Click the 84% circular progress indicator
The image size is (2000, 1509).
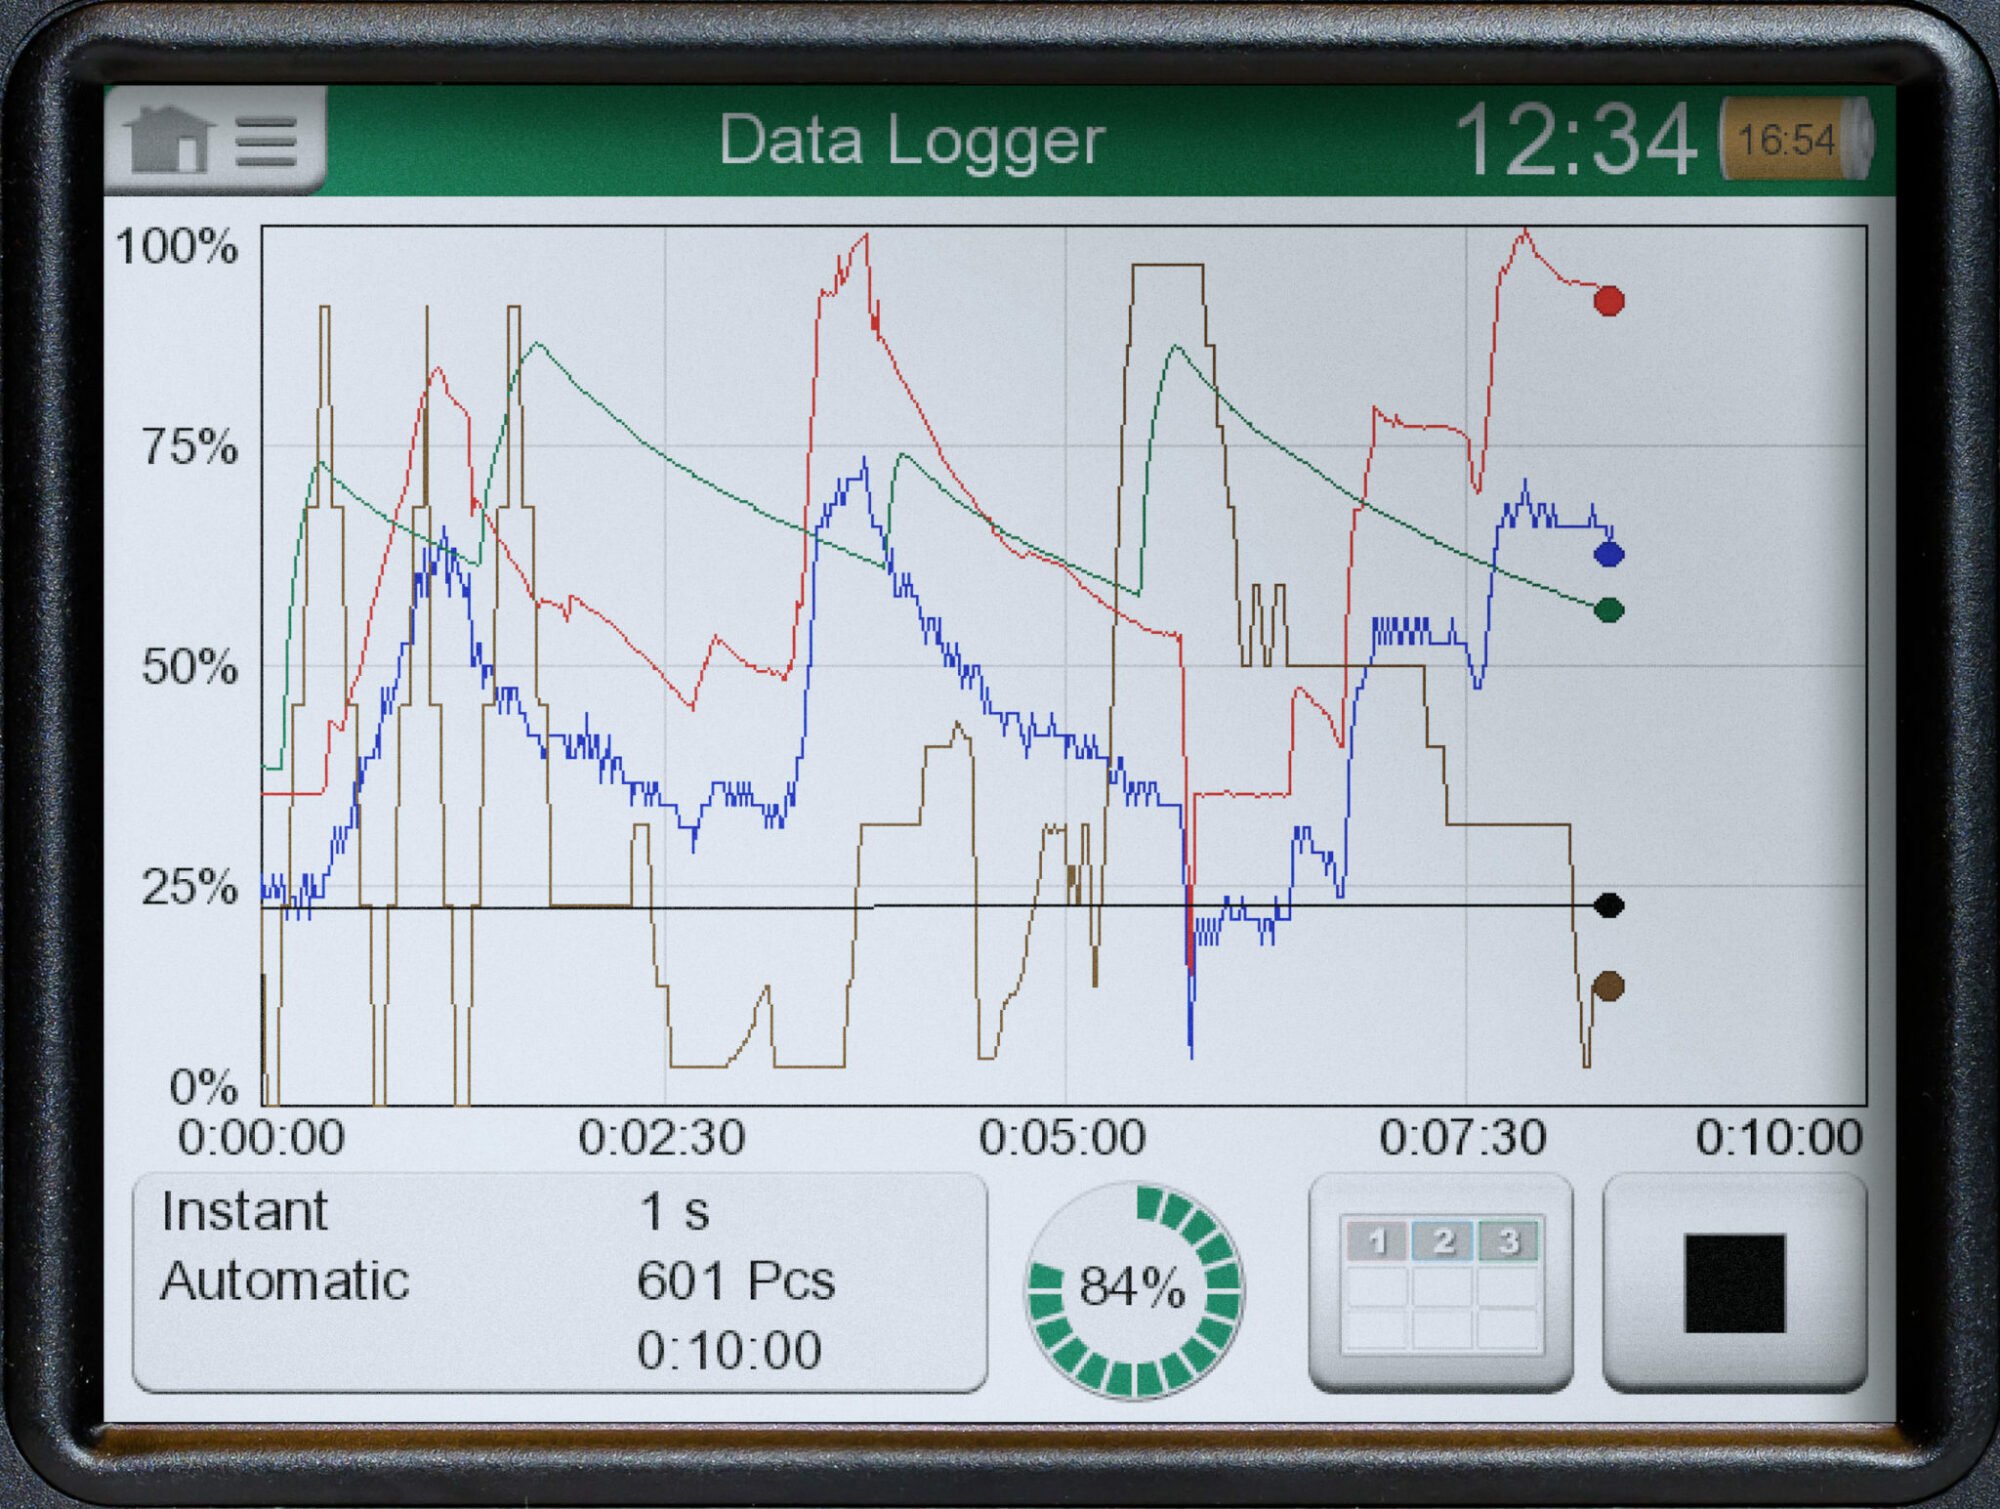1134,1288
